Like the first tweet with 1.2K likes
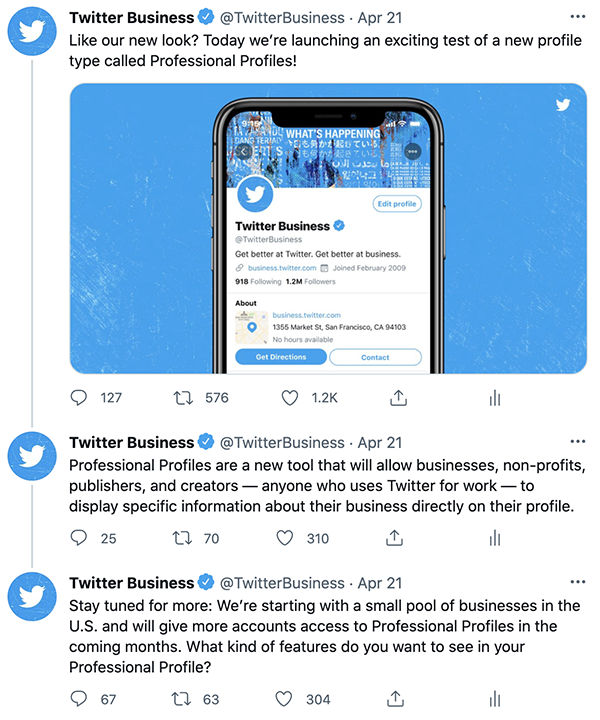The width and height of the screenshot is (600, 720). pyautogui.click(x=290, y=397)
